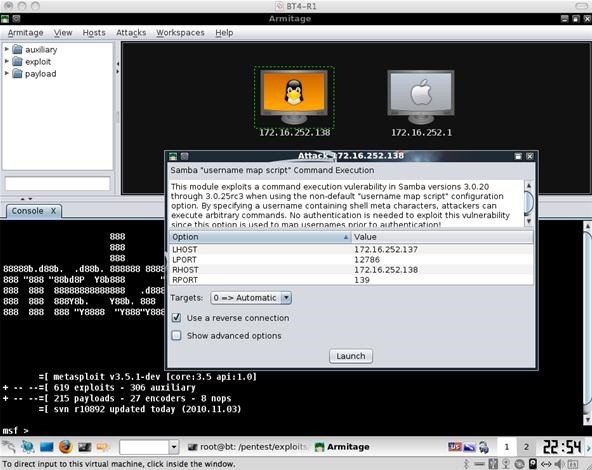Collapse left panel with splitter arrow
Screen dimensions: 592x470
pyautogui.click(x=117, y=63)
